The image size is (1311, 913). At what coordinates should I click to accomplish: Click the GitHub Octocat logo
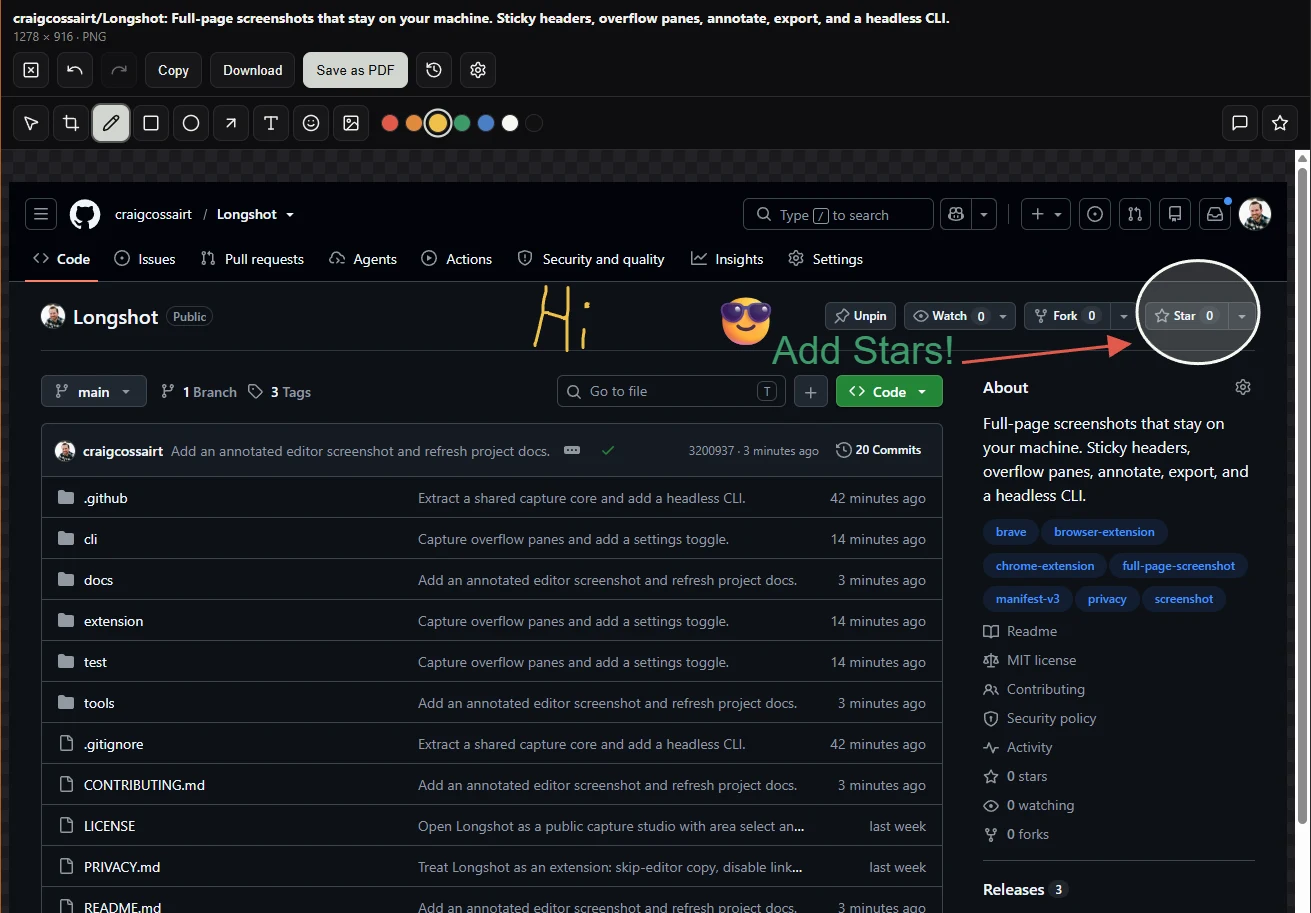click(85, 214)
